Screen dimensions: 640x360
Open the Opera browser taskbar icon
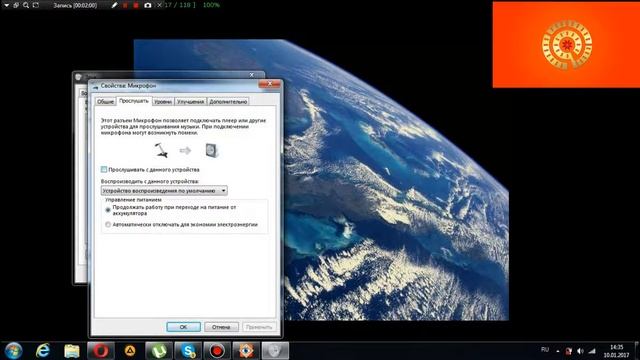coord(100,351)
